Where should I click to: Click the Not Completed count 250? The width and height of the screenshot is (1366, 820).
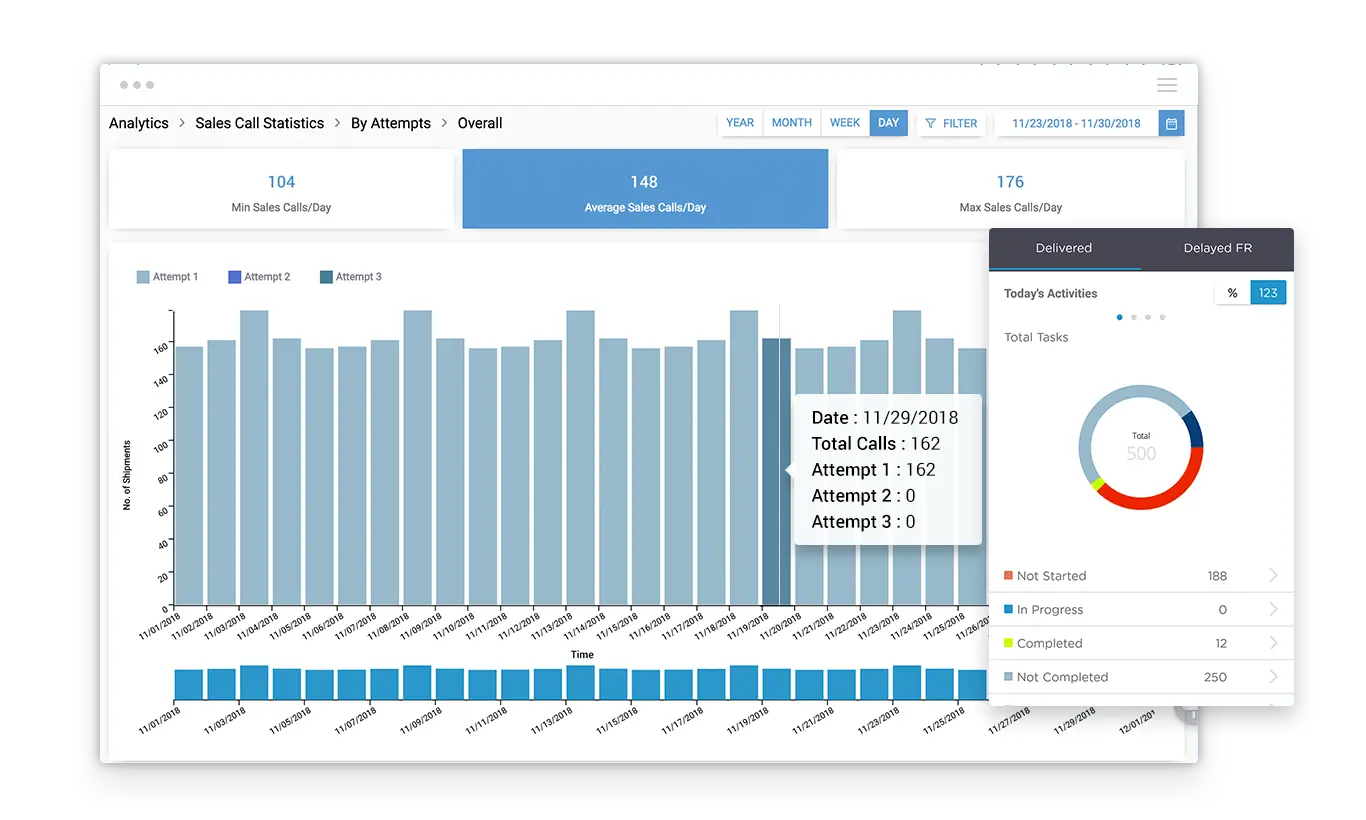coord(1215,677)
